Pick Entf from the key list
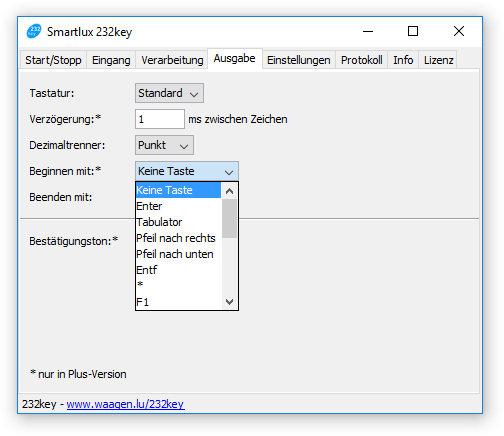The width and height of the screenshot is (504, 436). (x=178, y=270)
